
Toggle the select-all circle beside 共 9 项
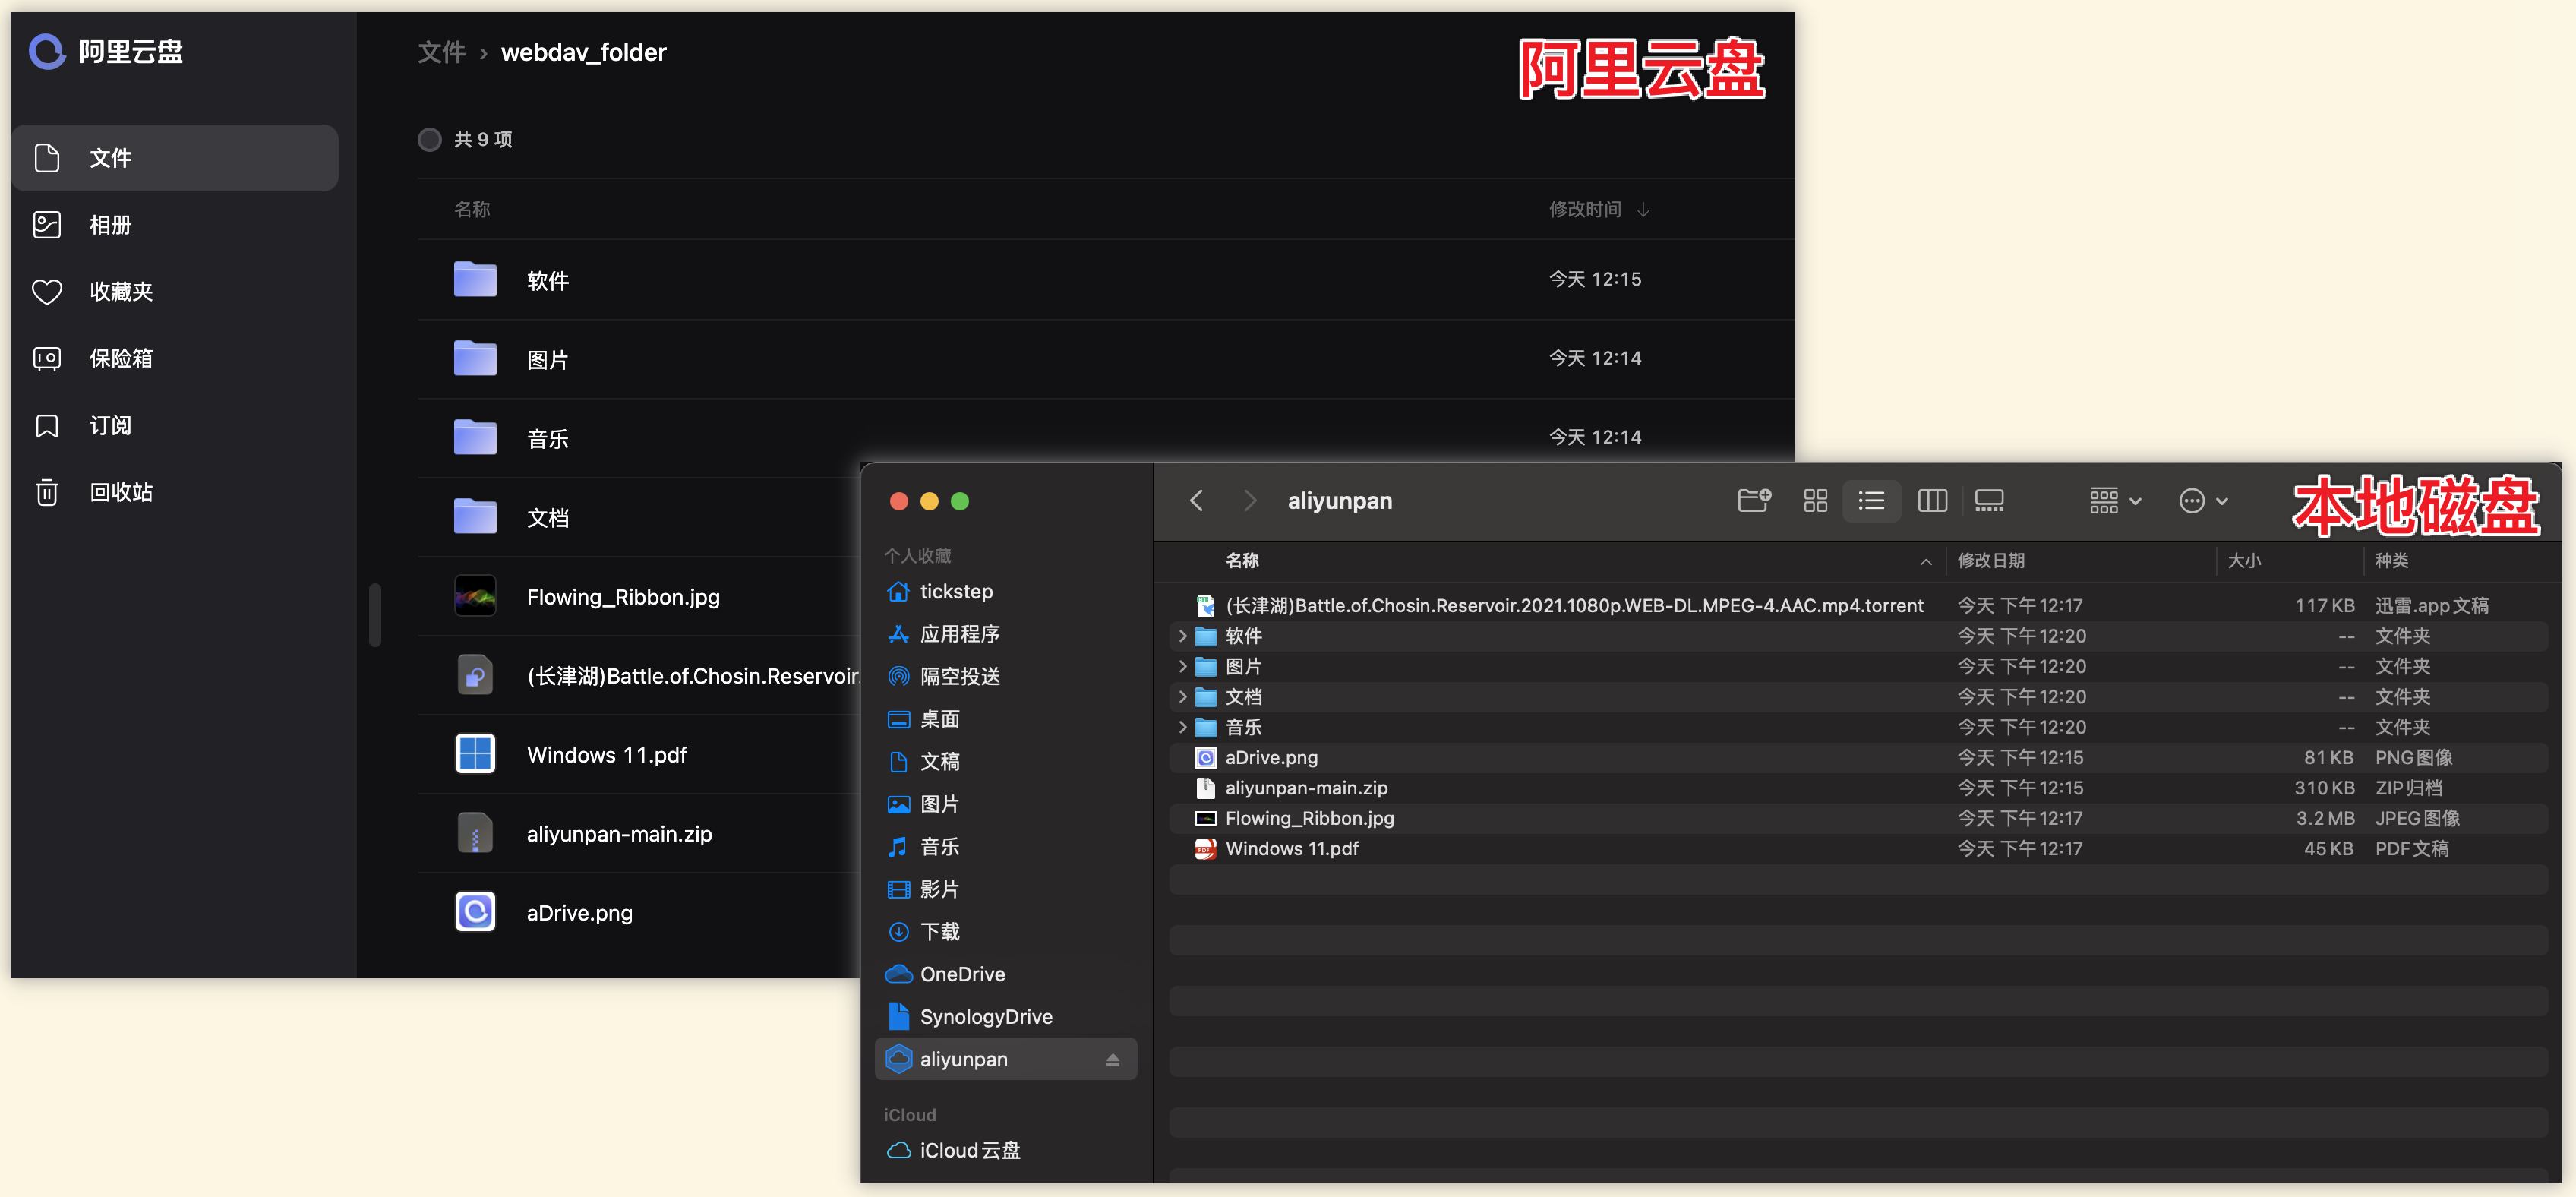pos(430,139)
